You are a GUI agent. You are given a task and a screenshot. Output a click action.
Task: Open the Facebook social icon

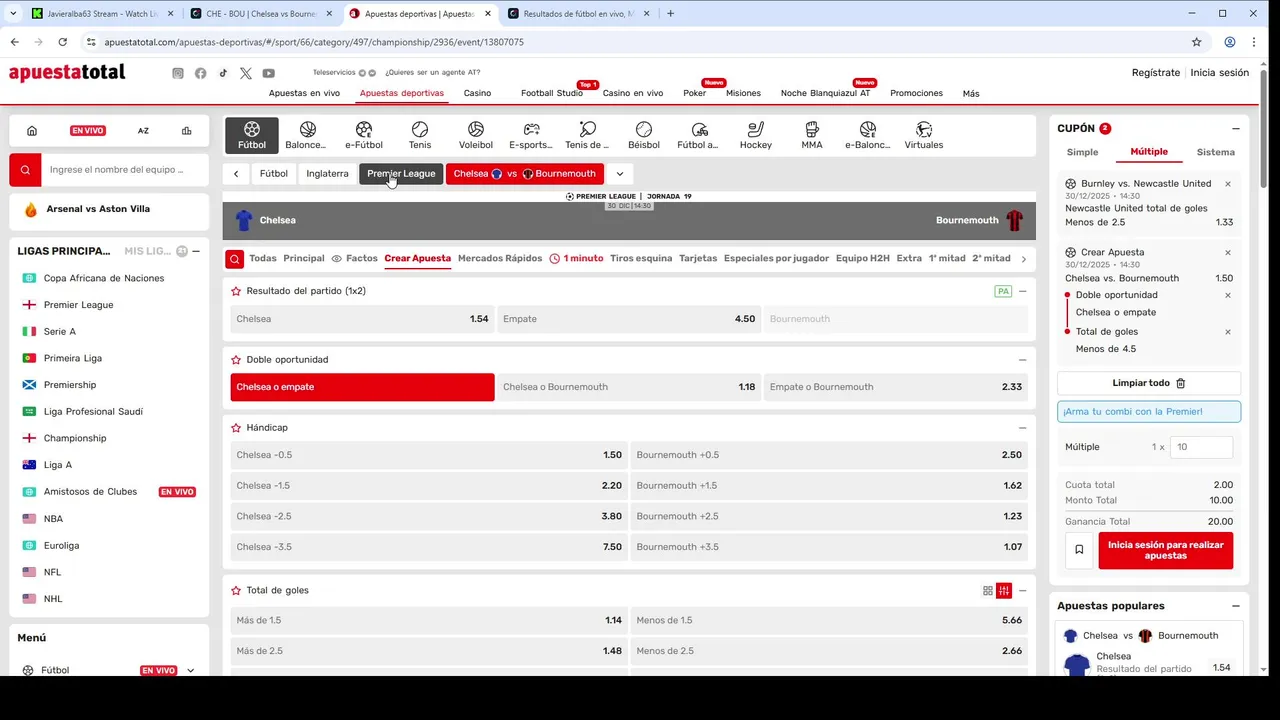[201, 73]
